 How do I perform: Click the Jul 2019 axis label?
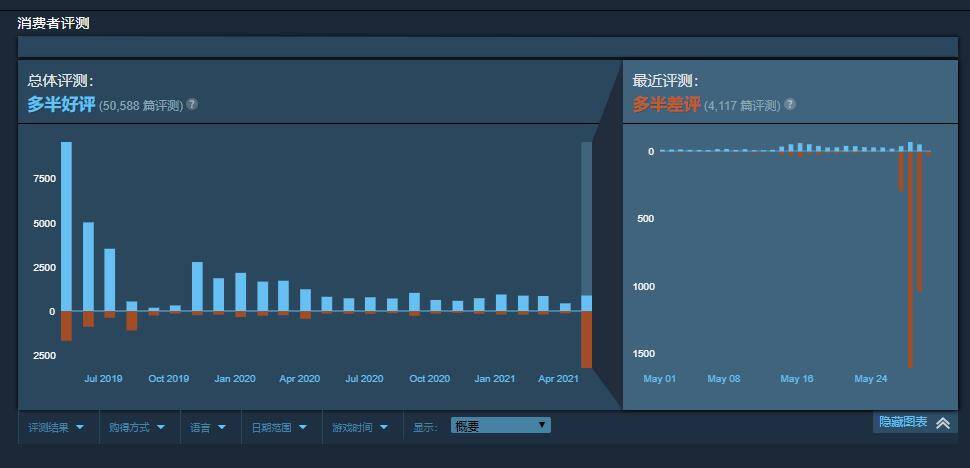coord(103,379)
